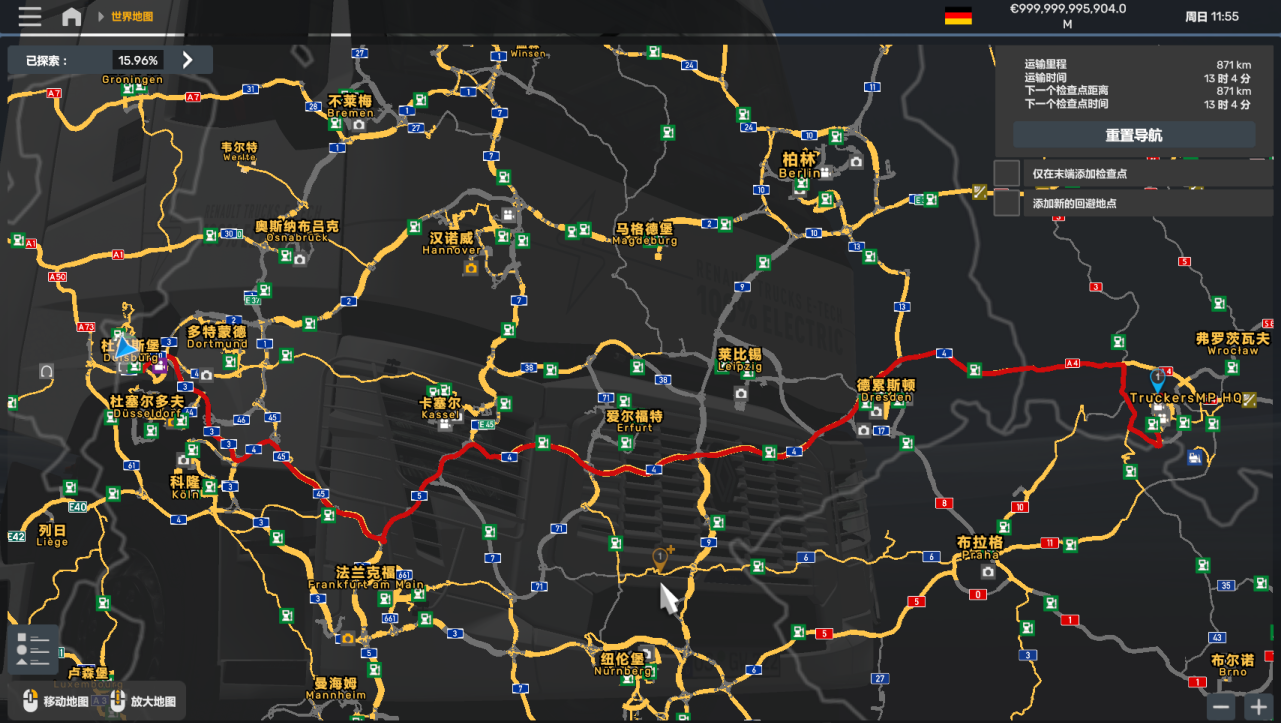Click the red A73 sign above Duisburg
1281x723 pixels.
point(86,327)
